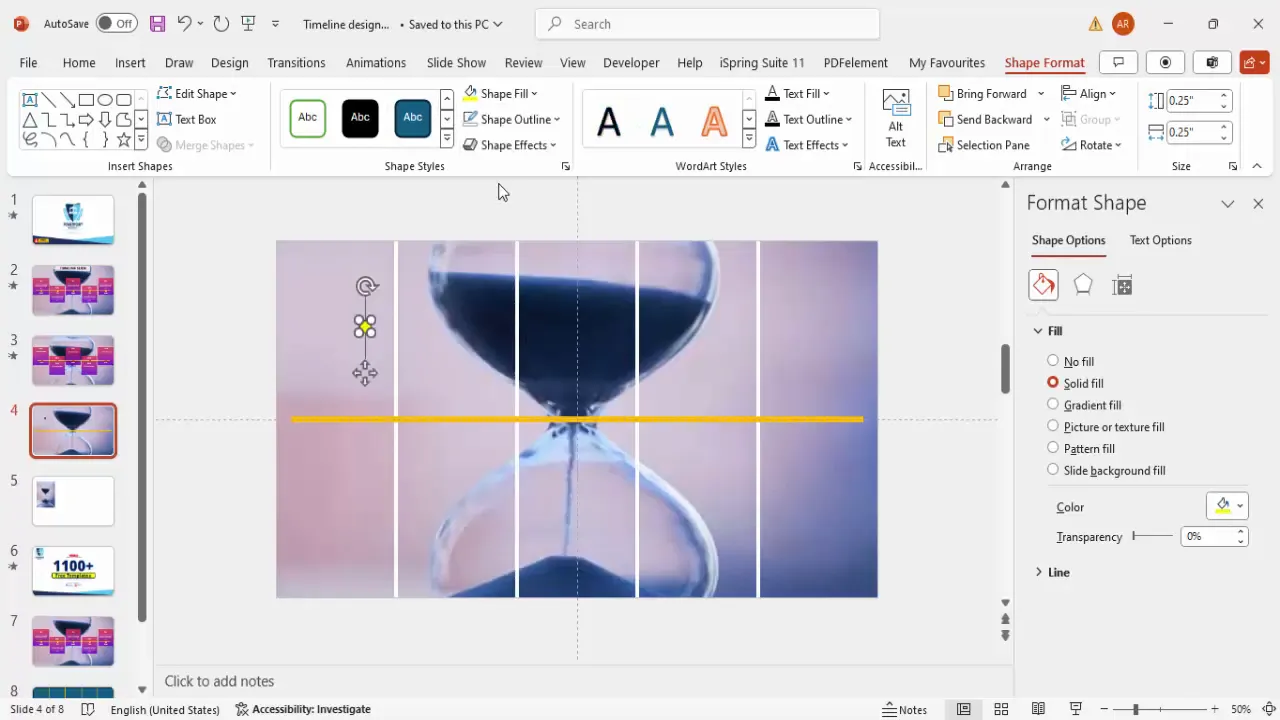Select Fill & Line icon in Format Shape
The width and height of the screenshot is (1280, 720).
point(1043,285)
